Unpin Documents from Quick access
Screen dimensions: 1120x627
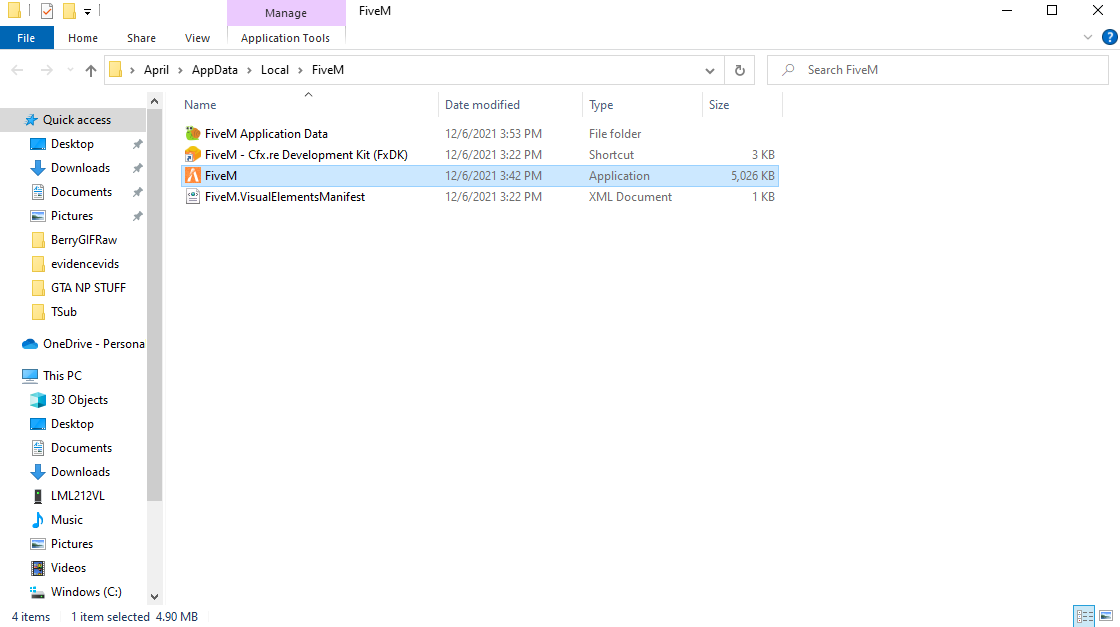(137, 192)
